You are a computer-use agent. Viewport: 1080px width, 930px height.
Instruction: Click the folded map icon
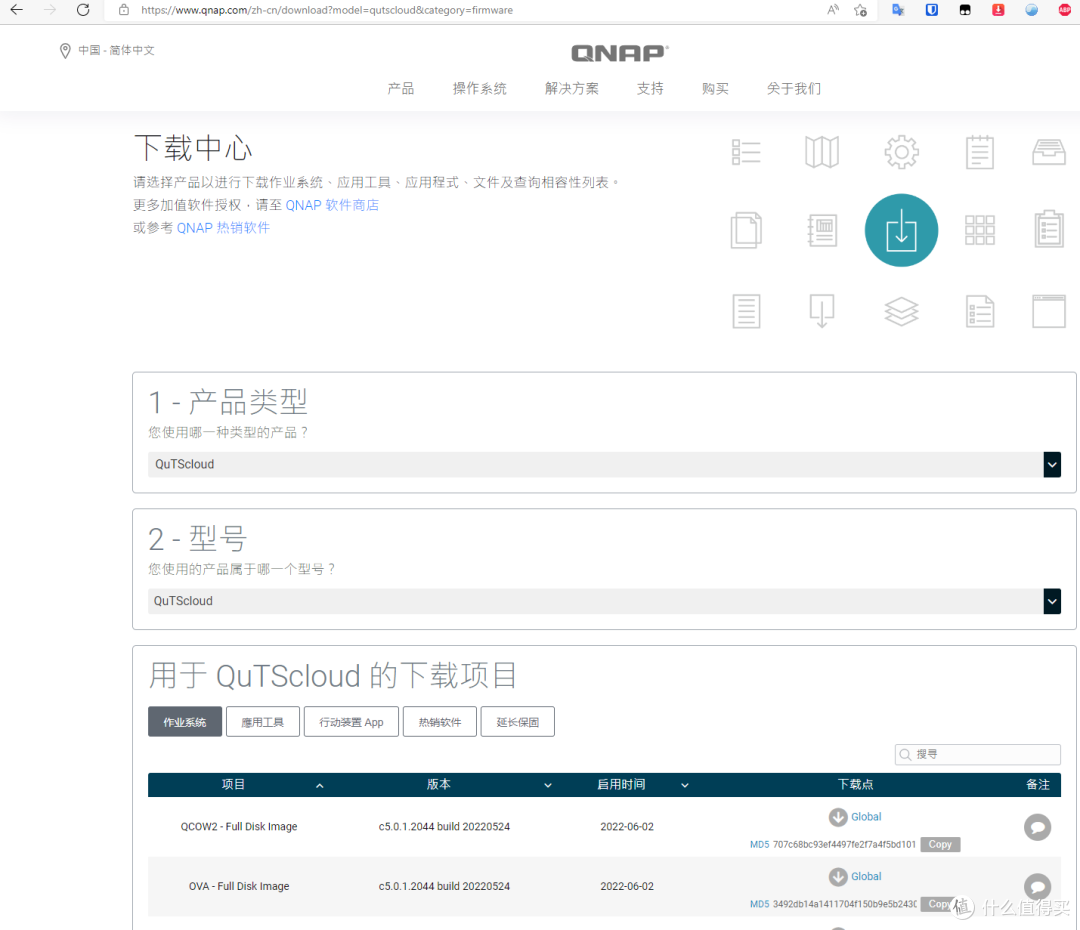click(x=821, y=152)
